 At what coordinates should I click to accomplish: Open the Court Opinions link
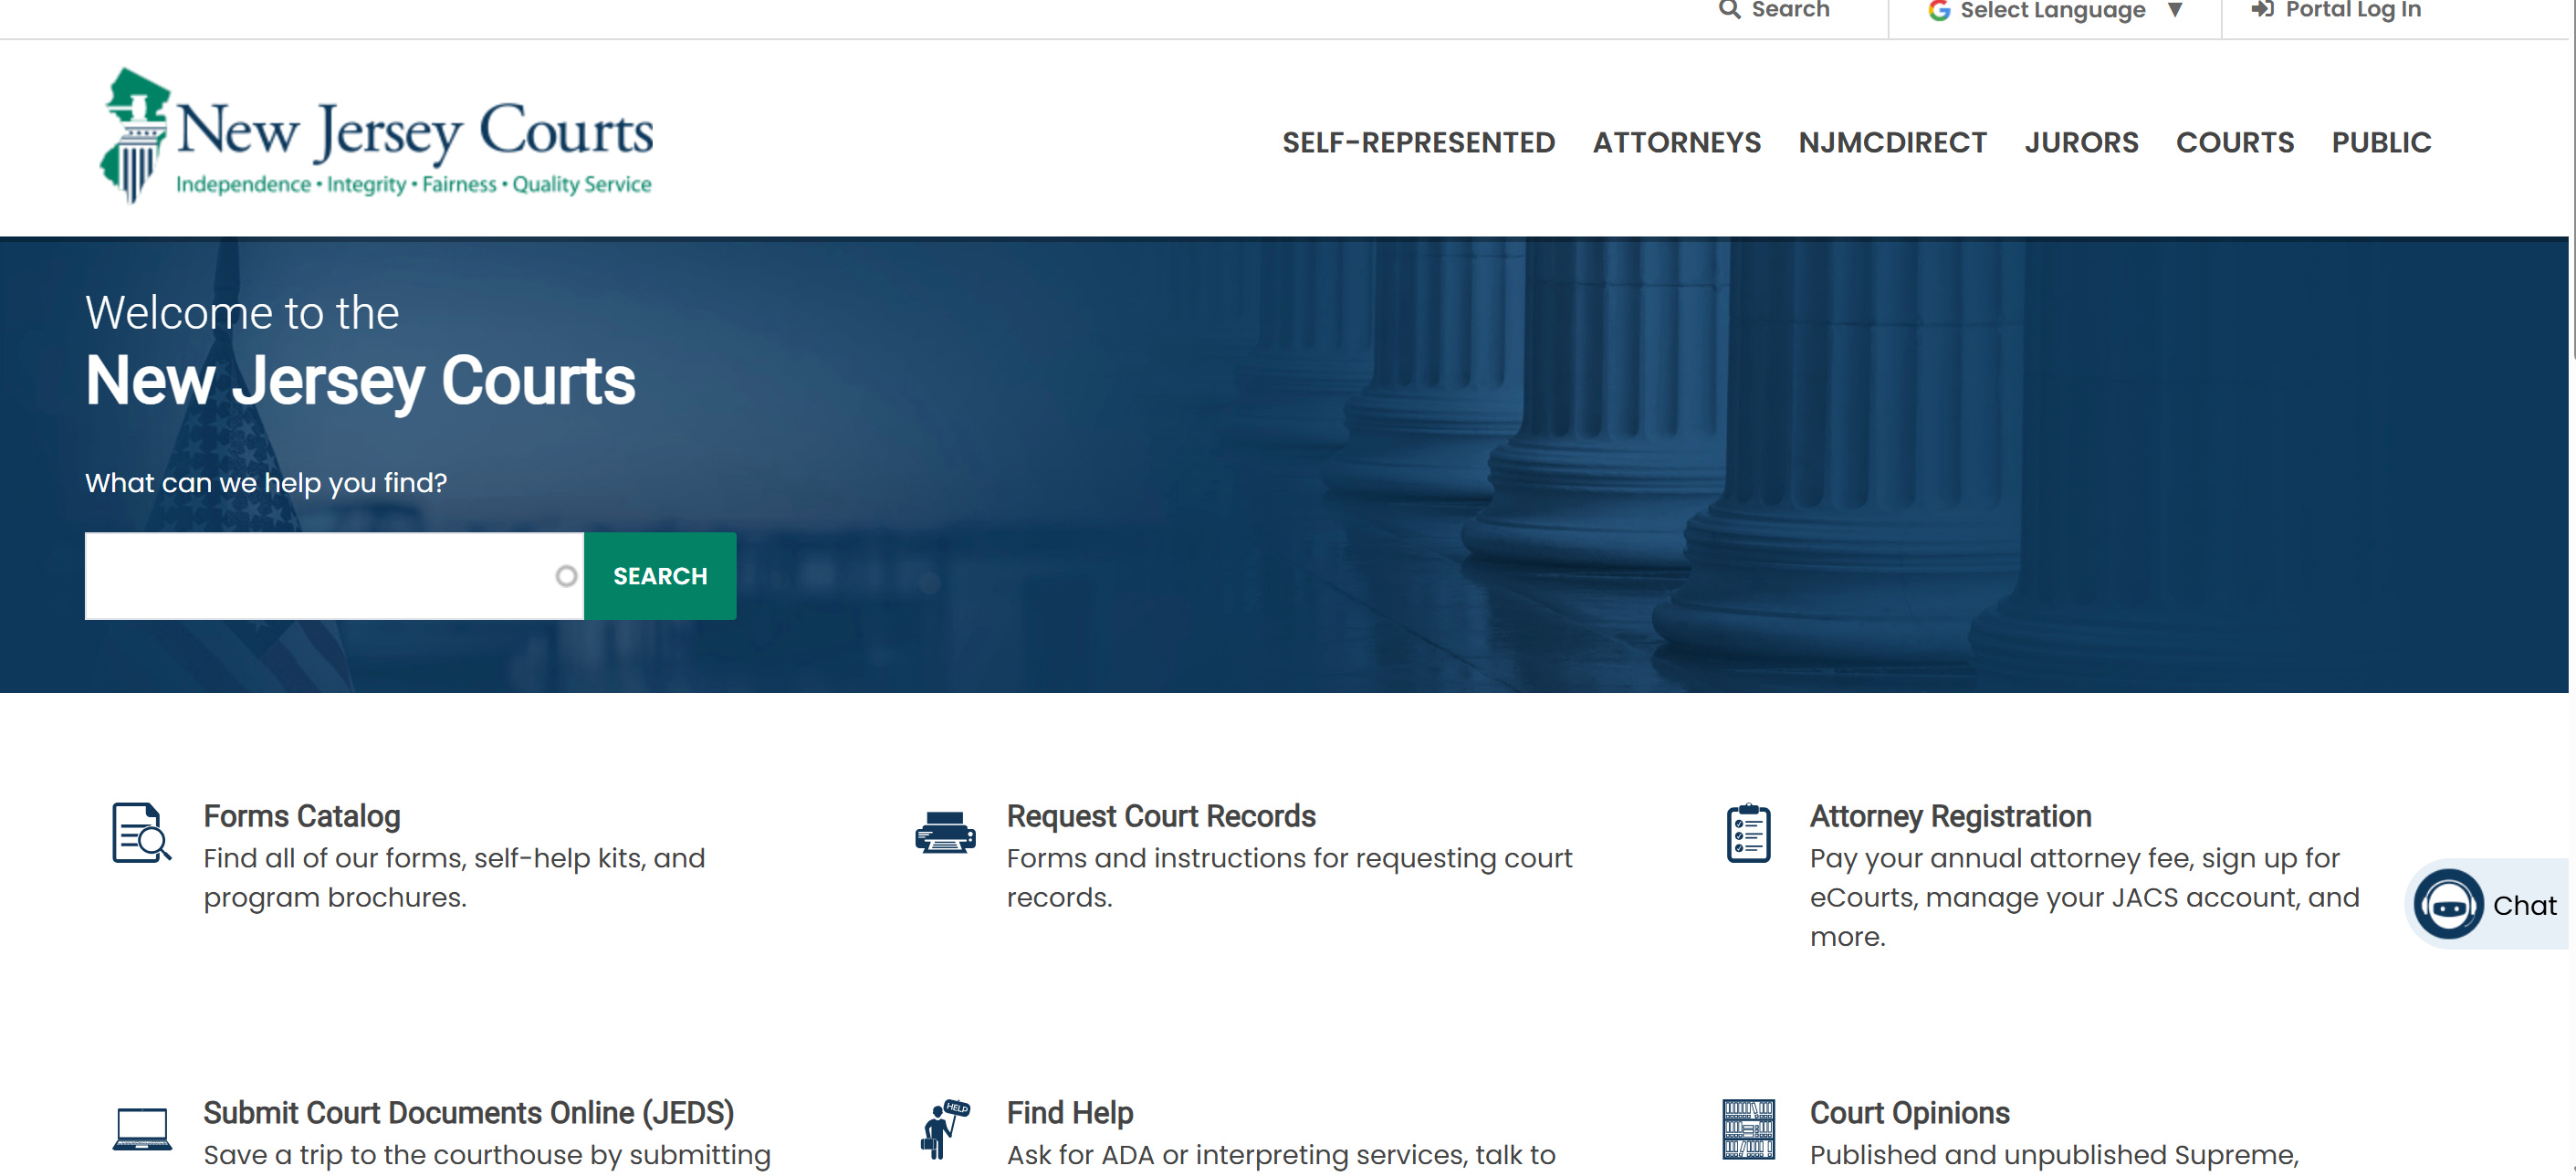[1909, 1113]
